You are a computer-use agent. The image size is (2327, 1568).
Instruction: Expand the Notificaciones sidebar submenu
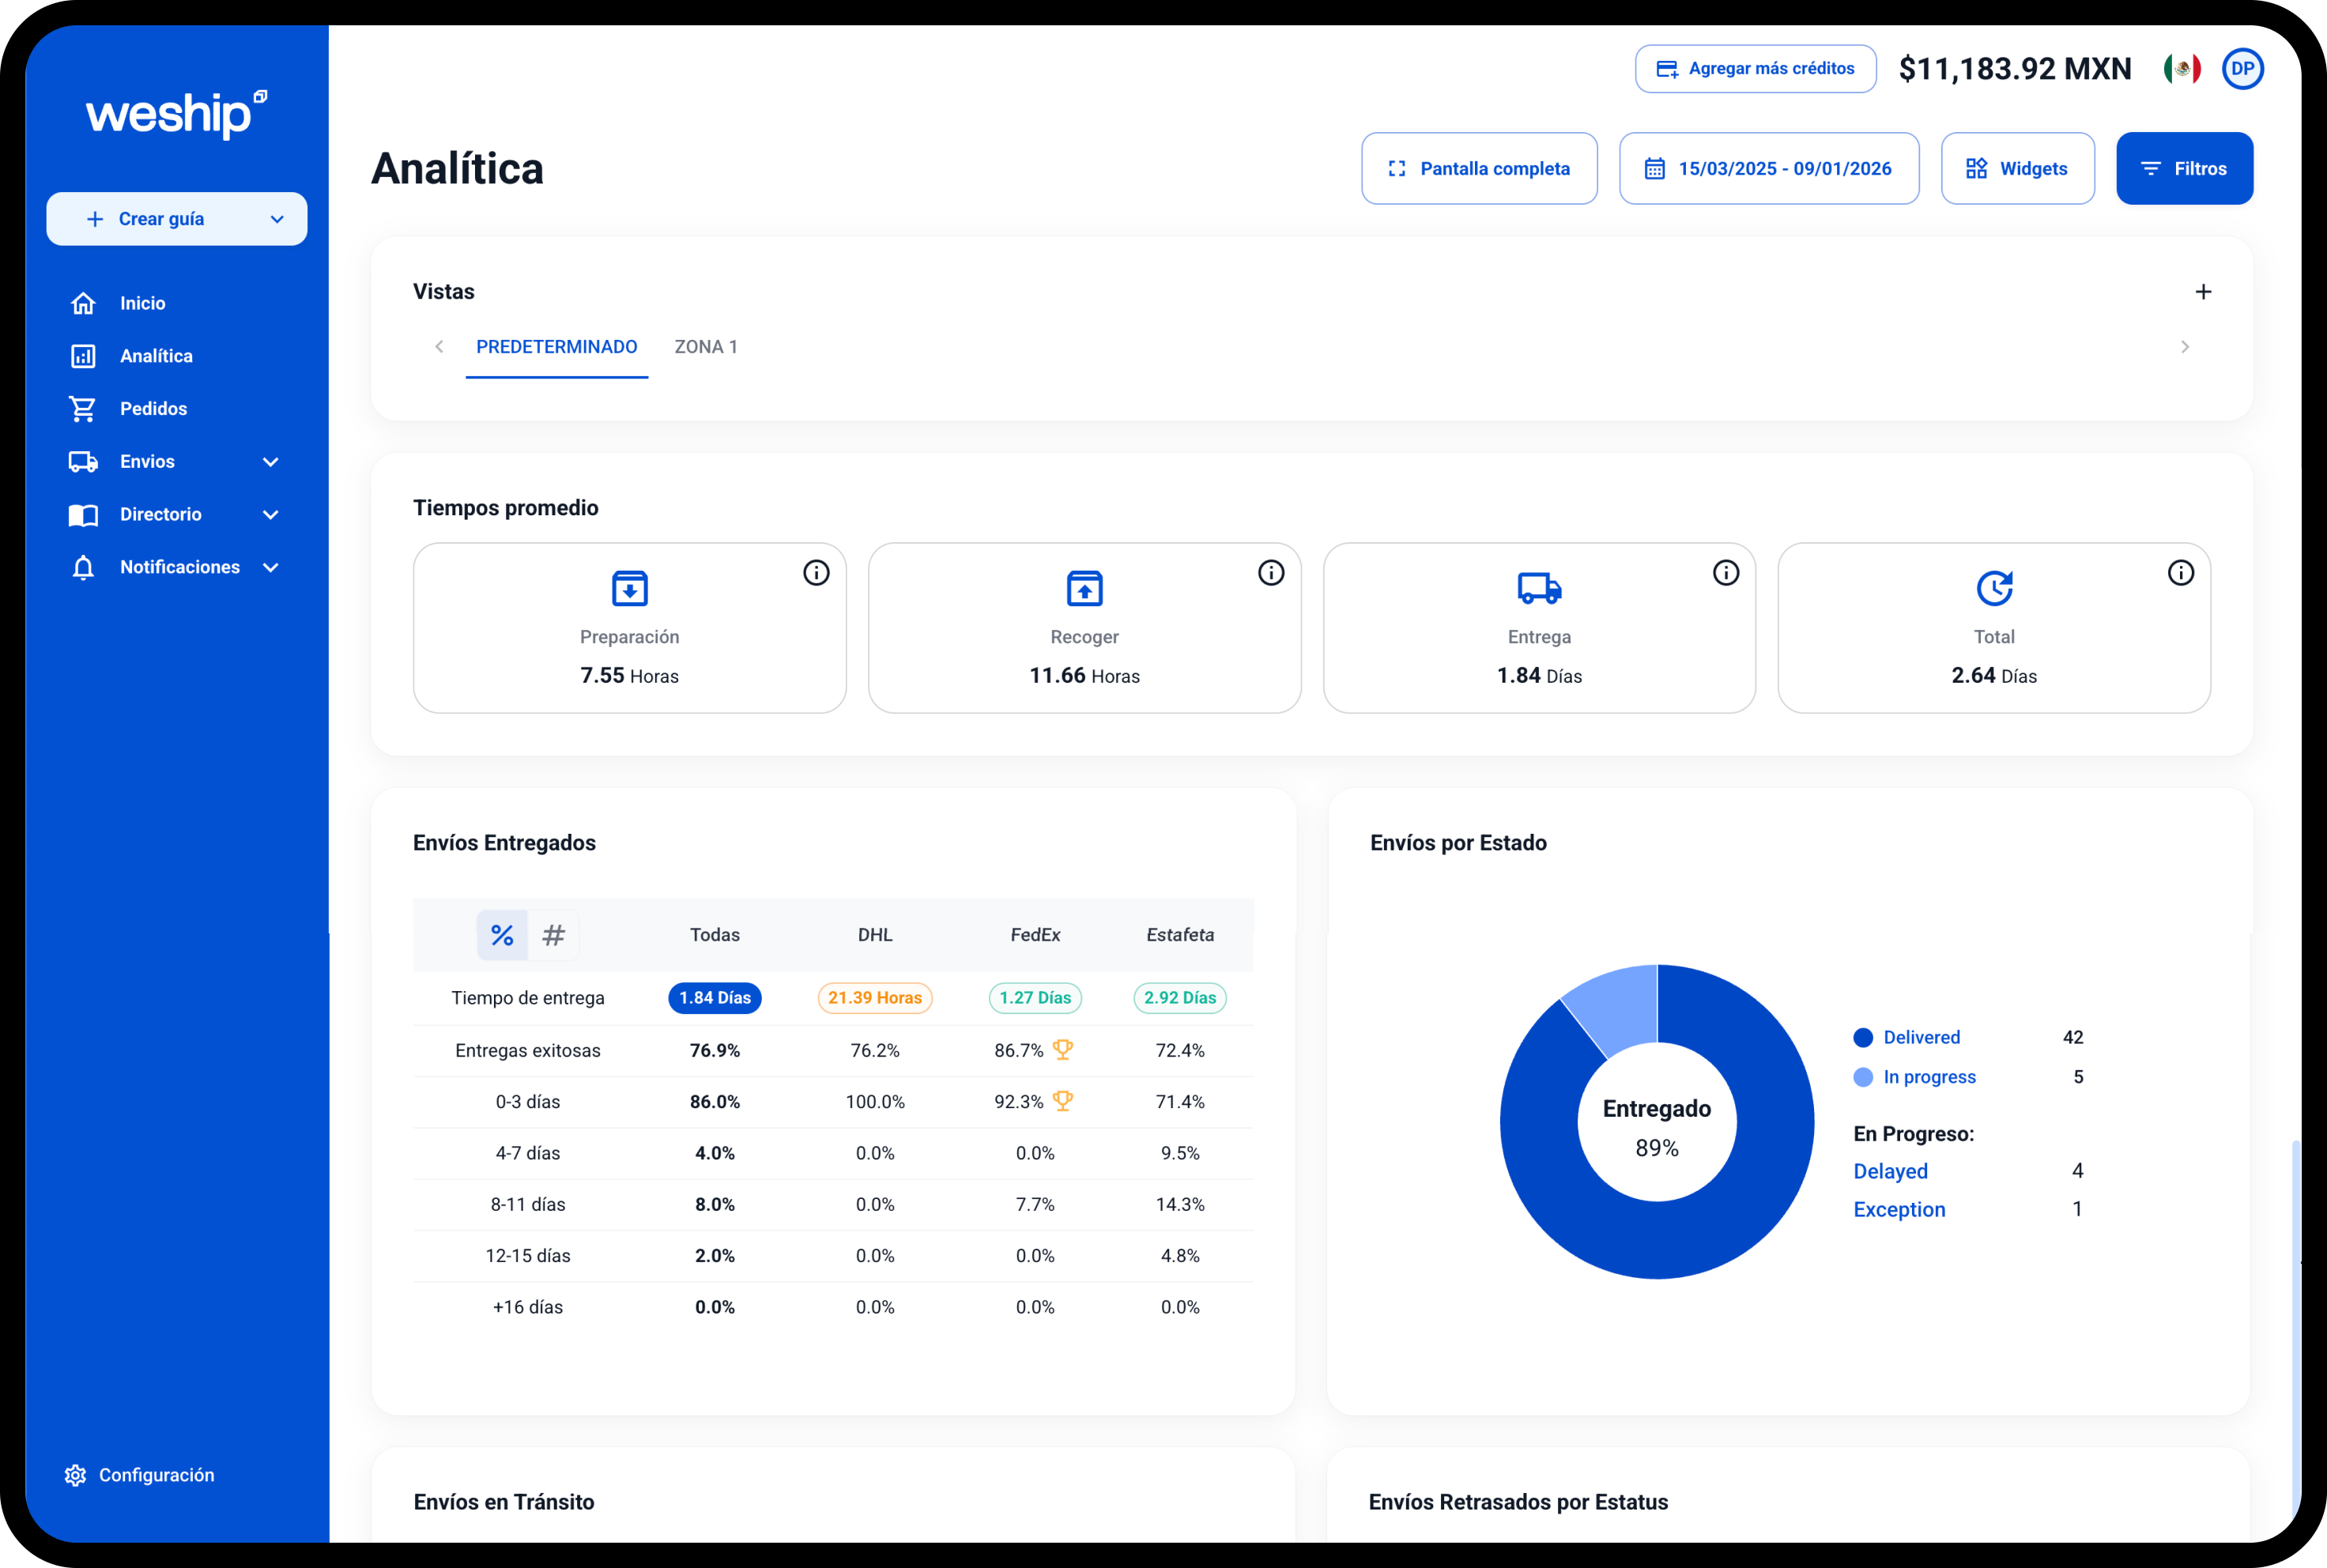click(270, 567)
